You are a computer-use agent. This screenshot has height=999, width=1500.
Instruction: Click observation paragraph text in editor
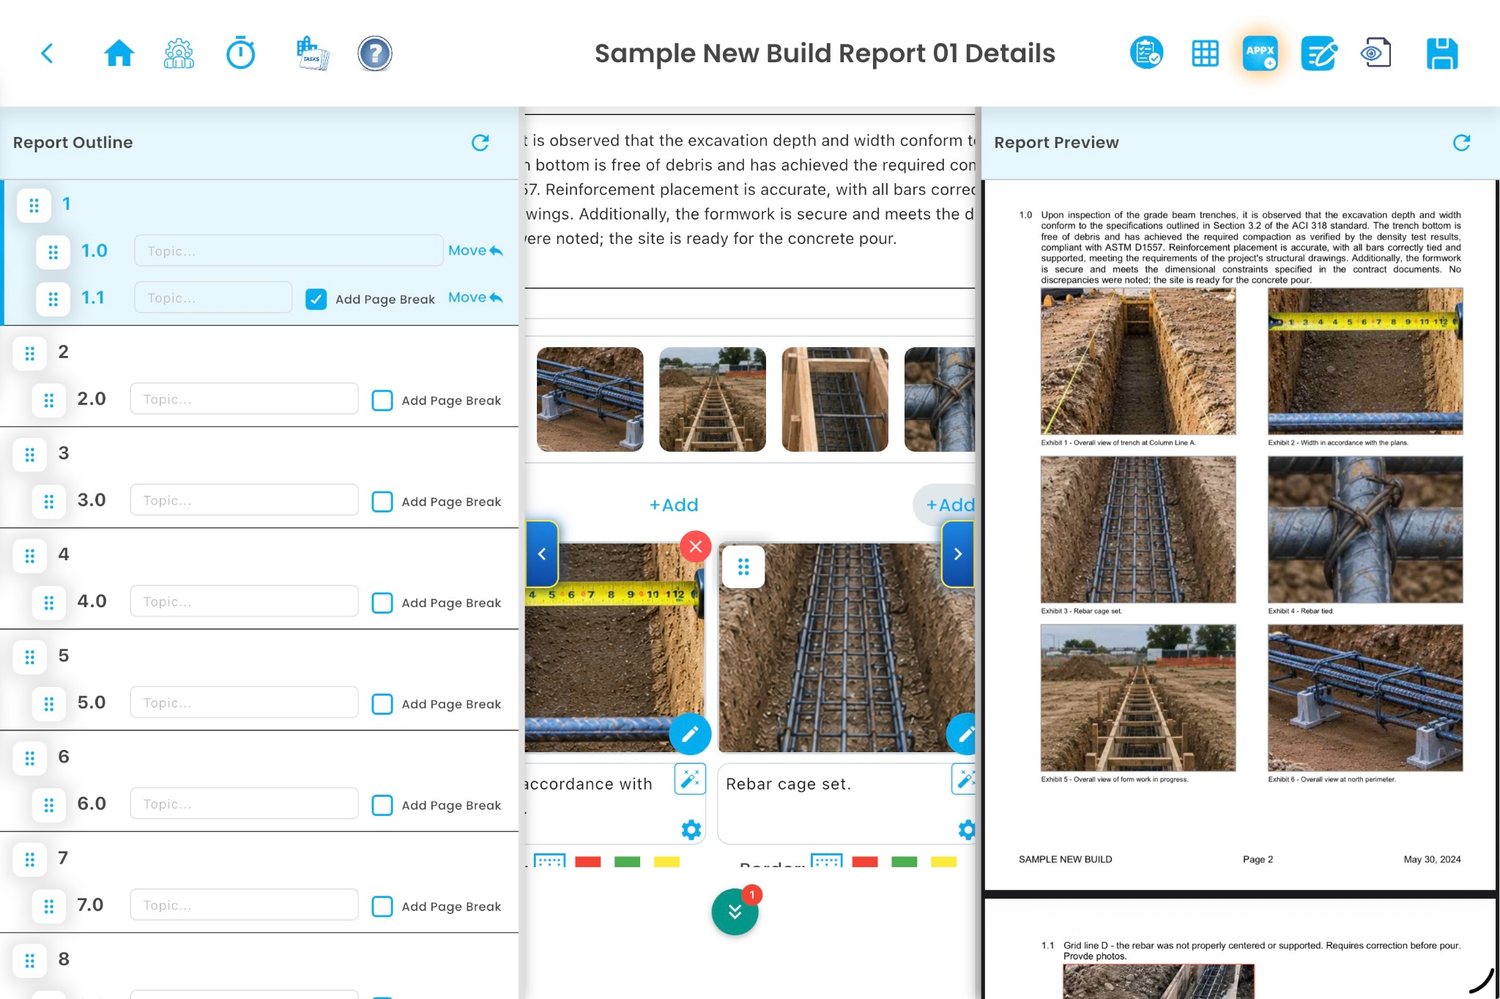(749, 189)
